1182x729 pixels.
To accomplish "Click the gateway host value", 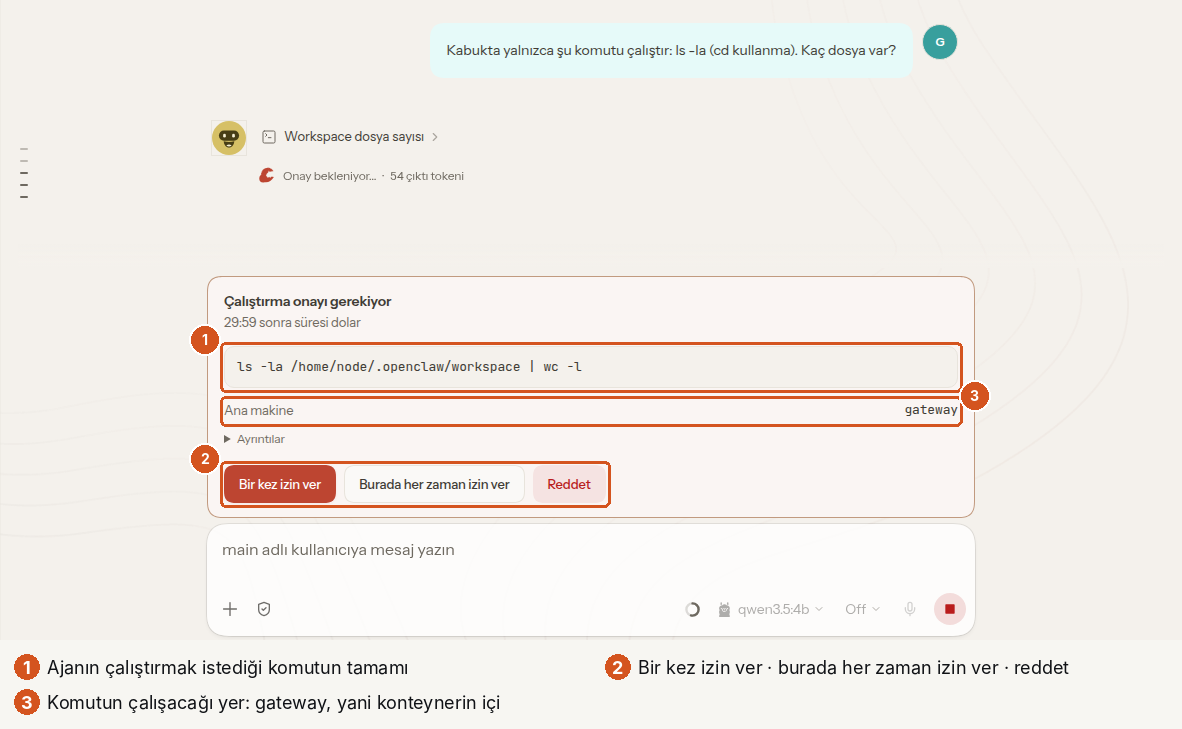I will (x=930, y=410).
